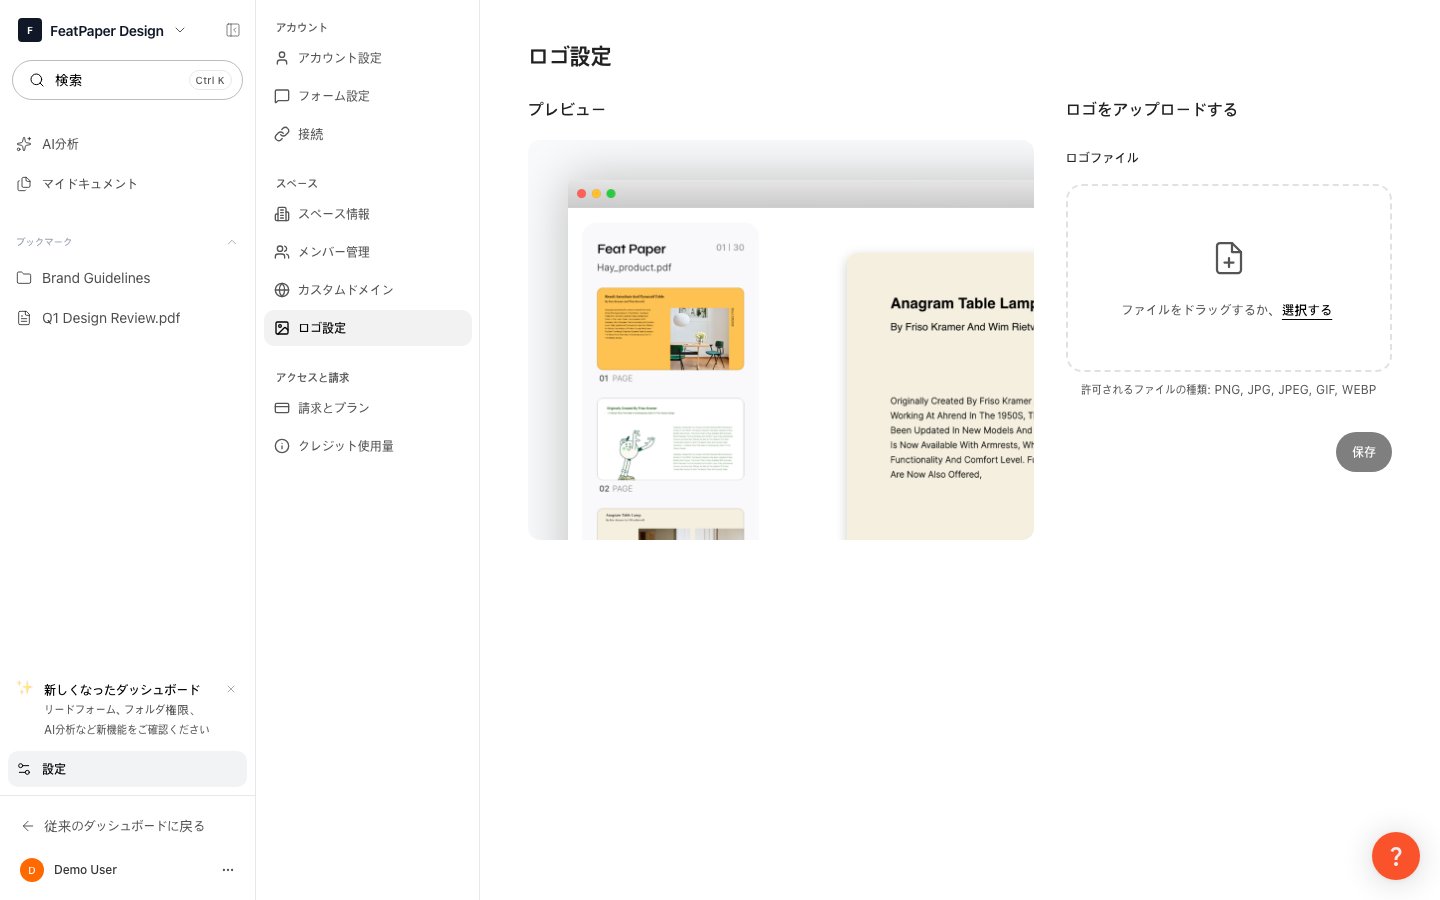Click the Hay_product.pdf file name in preview
This screenshot has height=900, width=1440.
tap(634, 268)
